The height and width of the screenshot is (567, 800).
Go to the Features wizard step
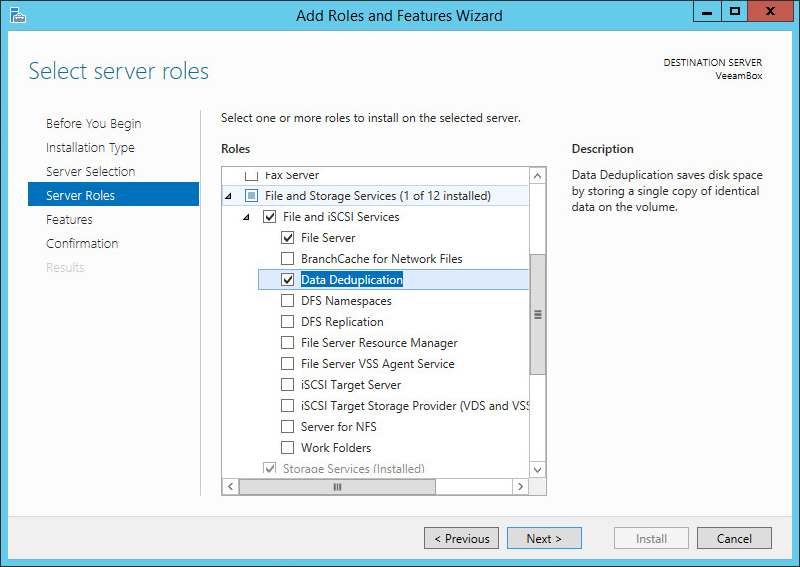(x=69, y=219)
